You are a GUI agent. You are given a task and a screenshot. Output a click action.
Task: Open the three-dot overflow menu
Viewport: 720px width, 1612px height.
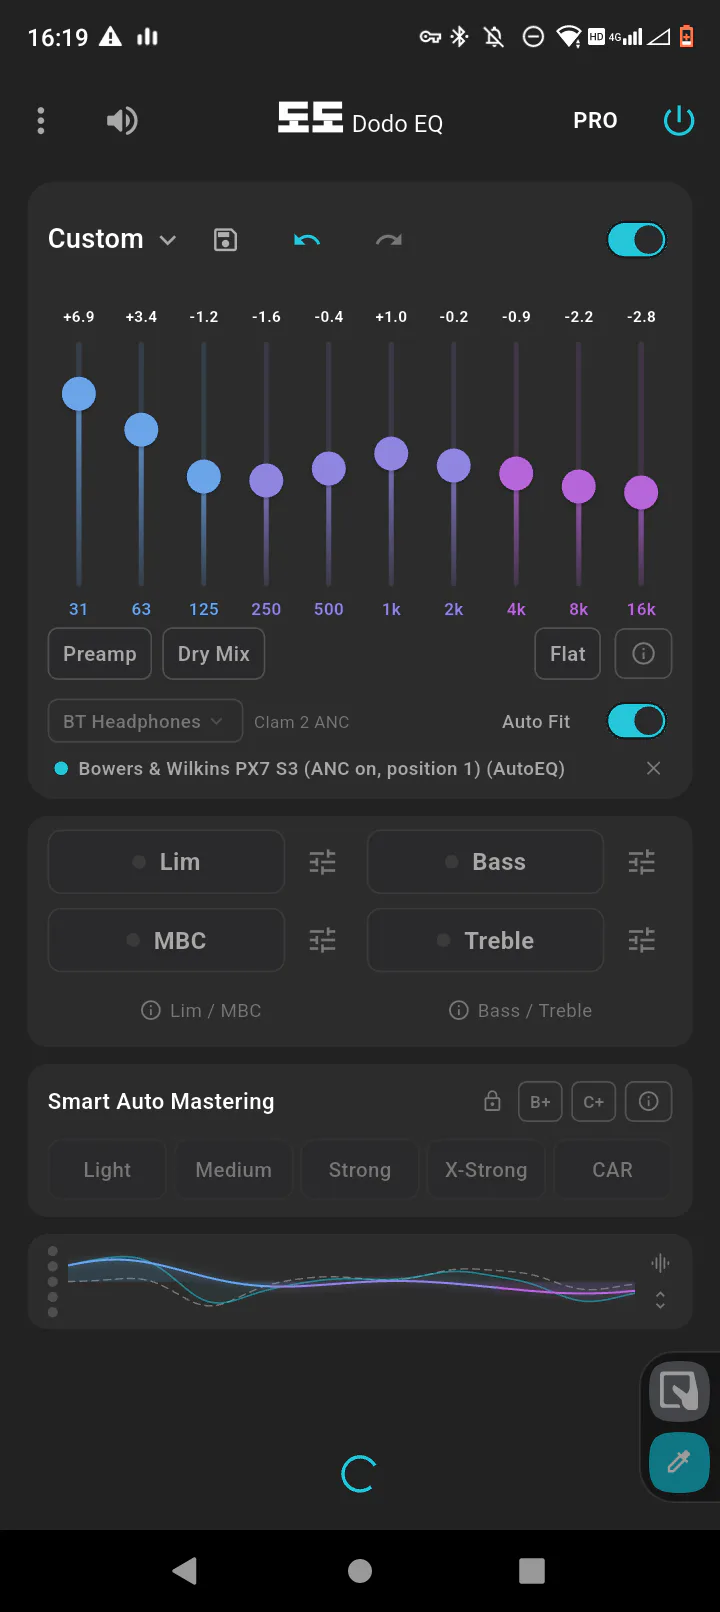41,121
